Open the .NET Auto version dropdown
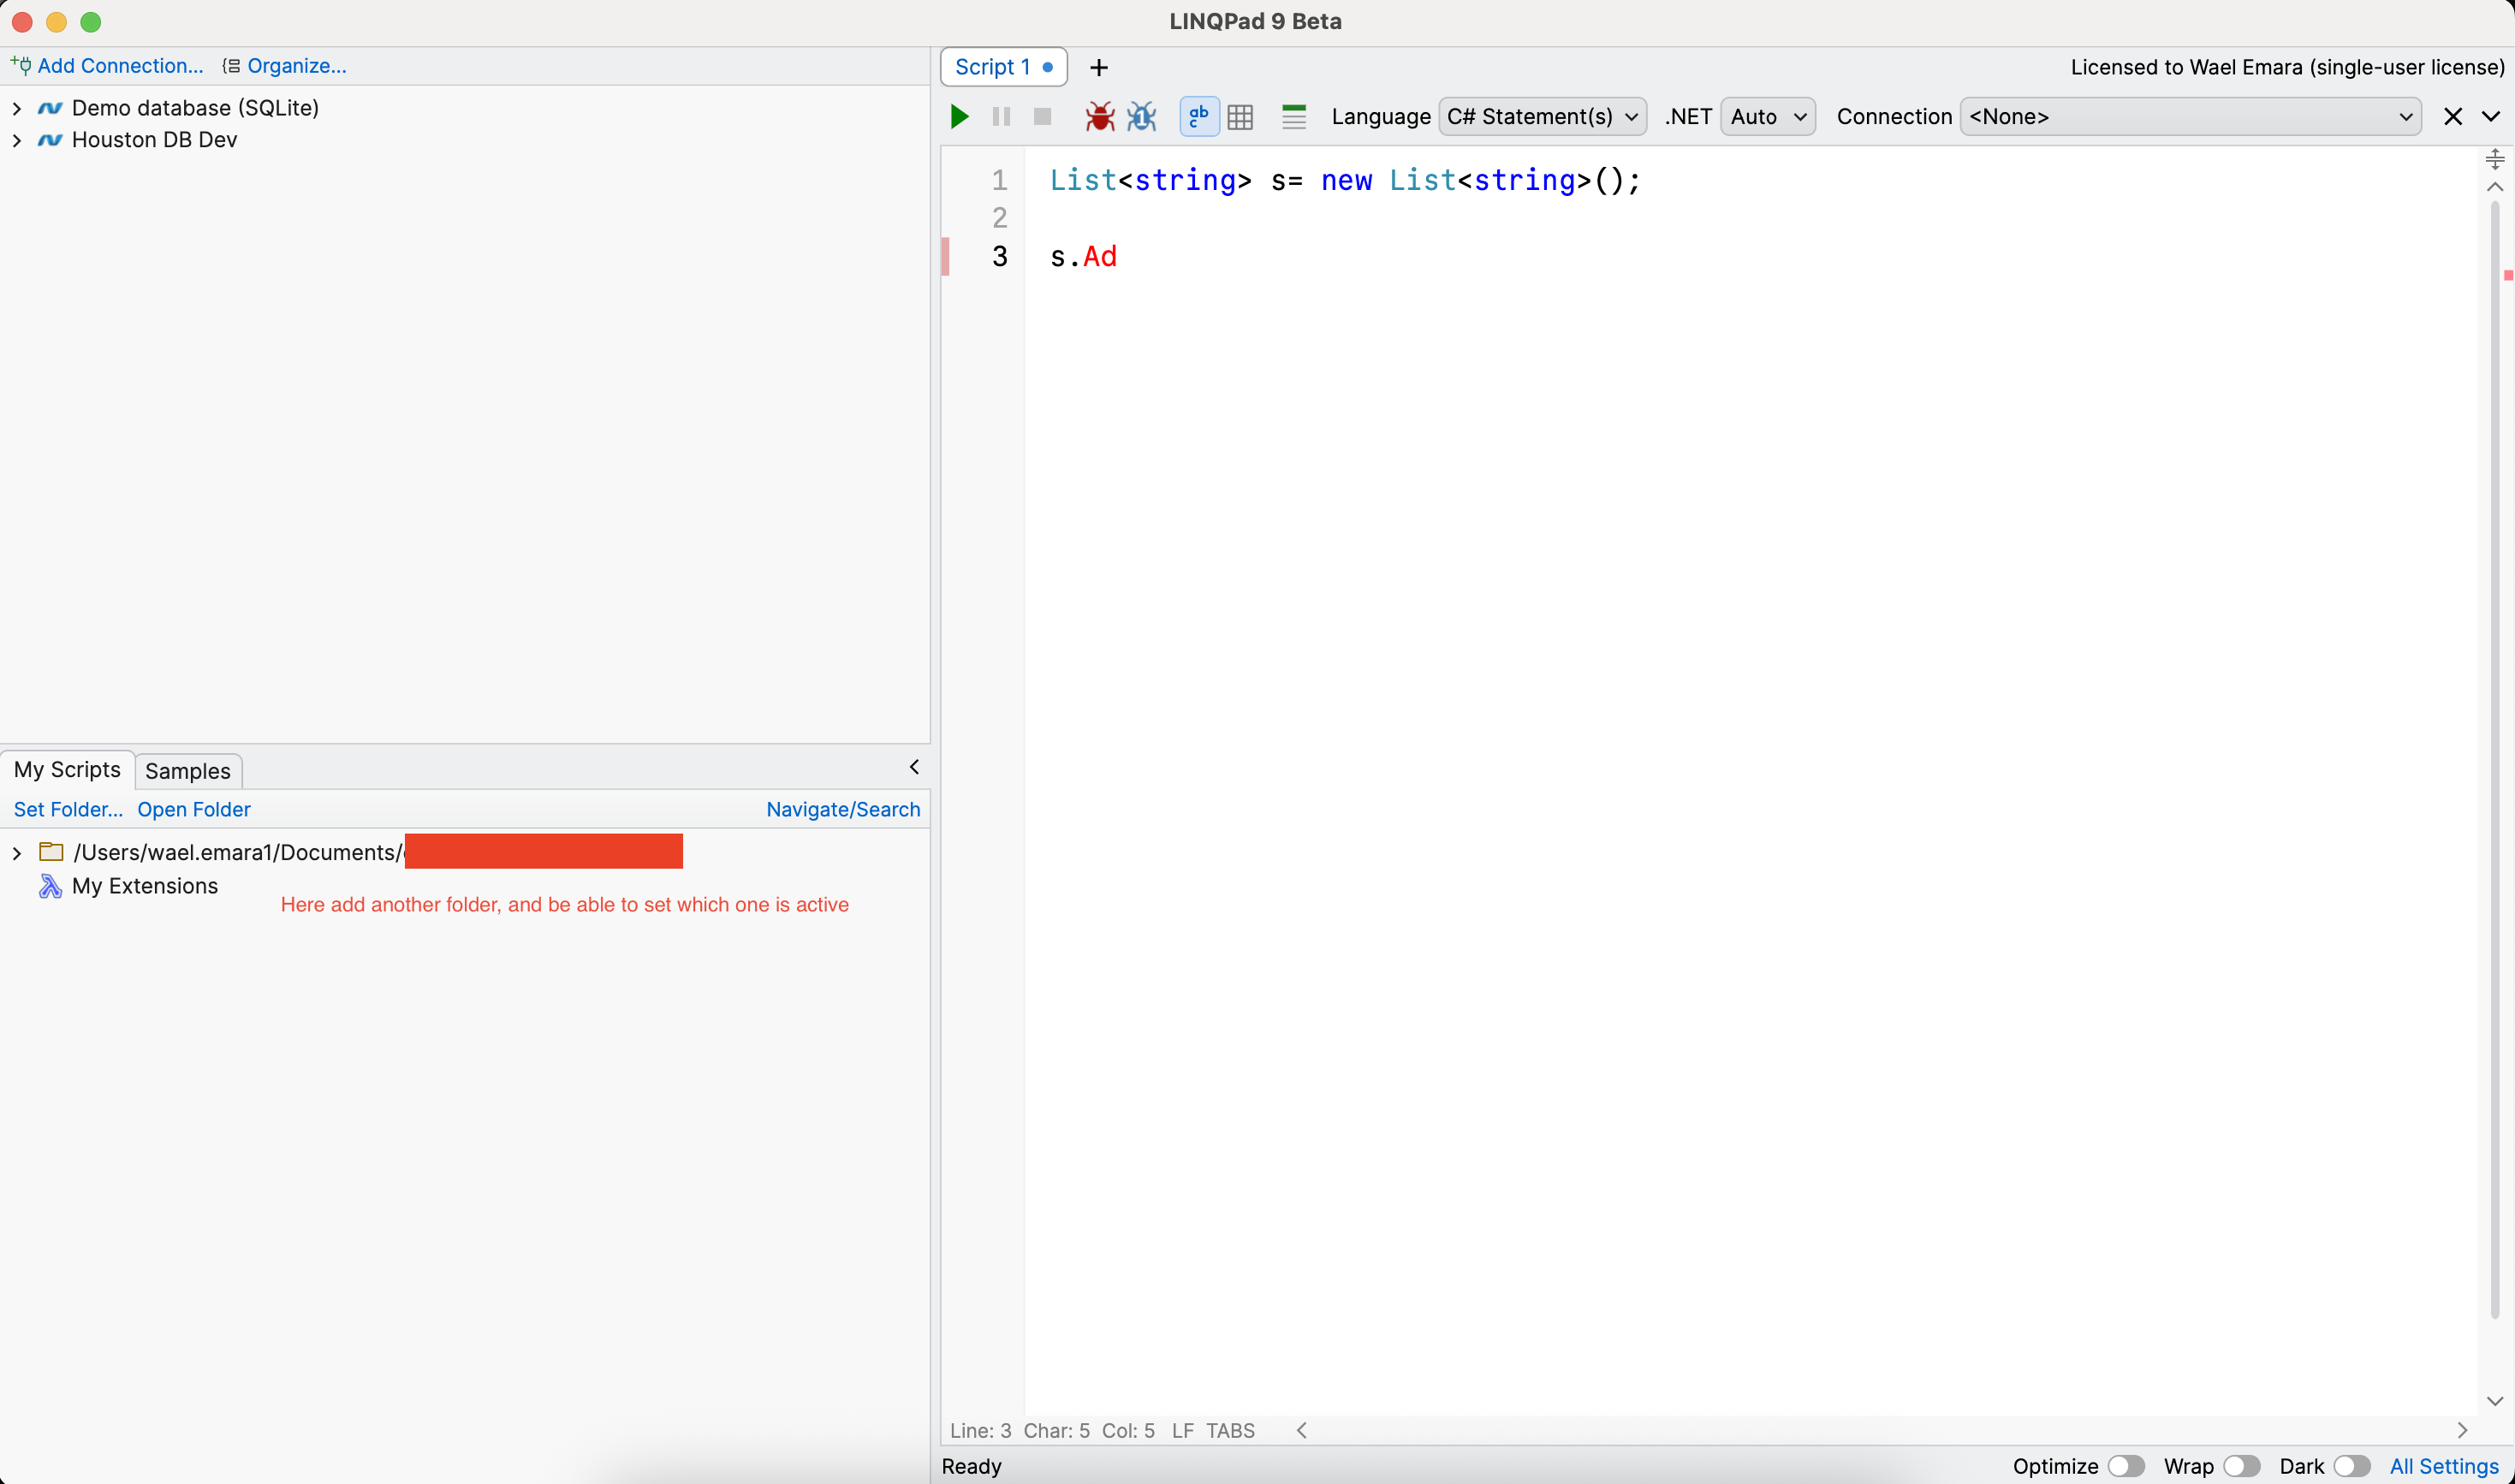 coord(1767,117)
